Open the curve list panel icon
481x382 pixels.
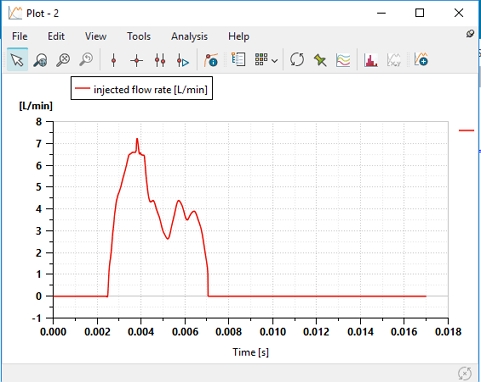238,60
